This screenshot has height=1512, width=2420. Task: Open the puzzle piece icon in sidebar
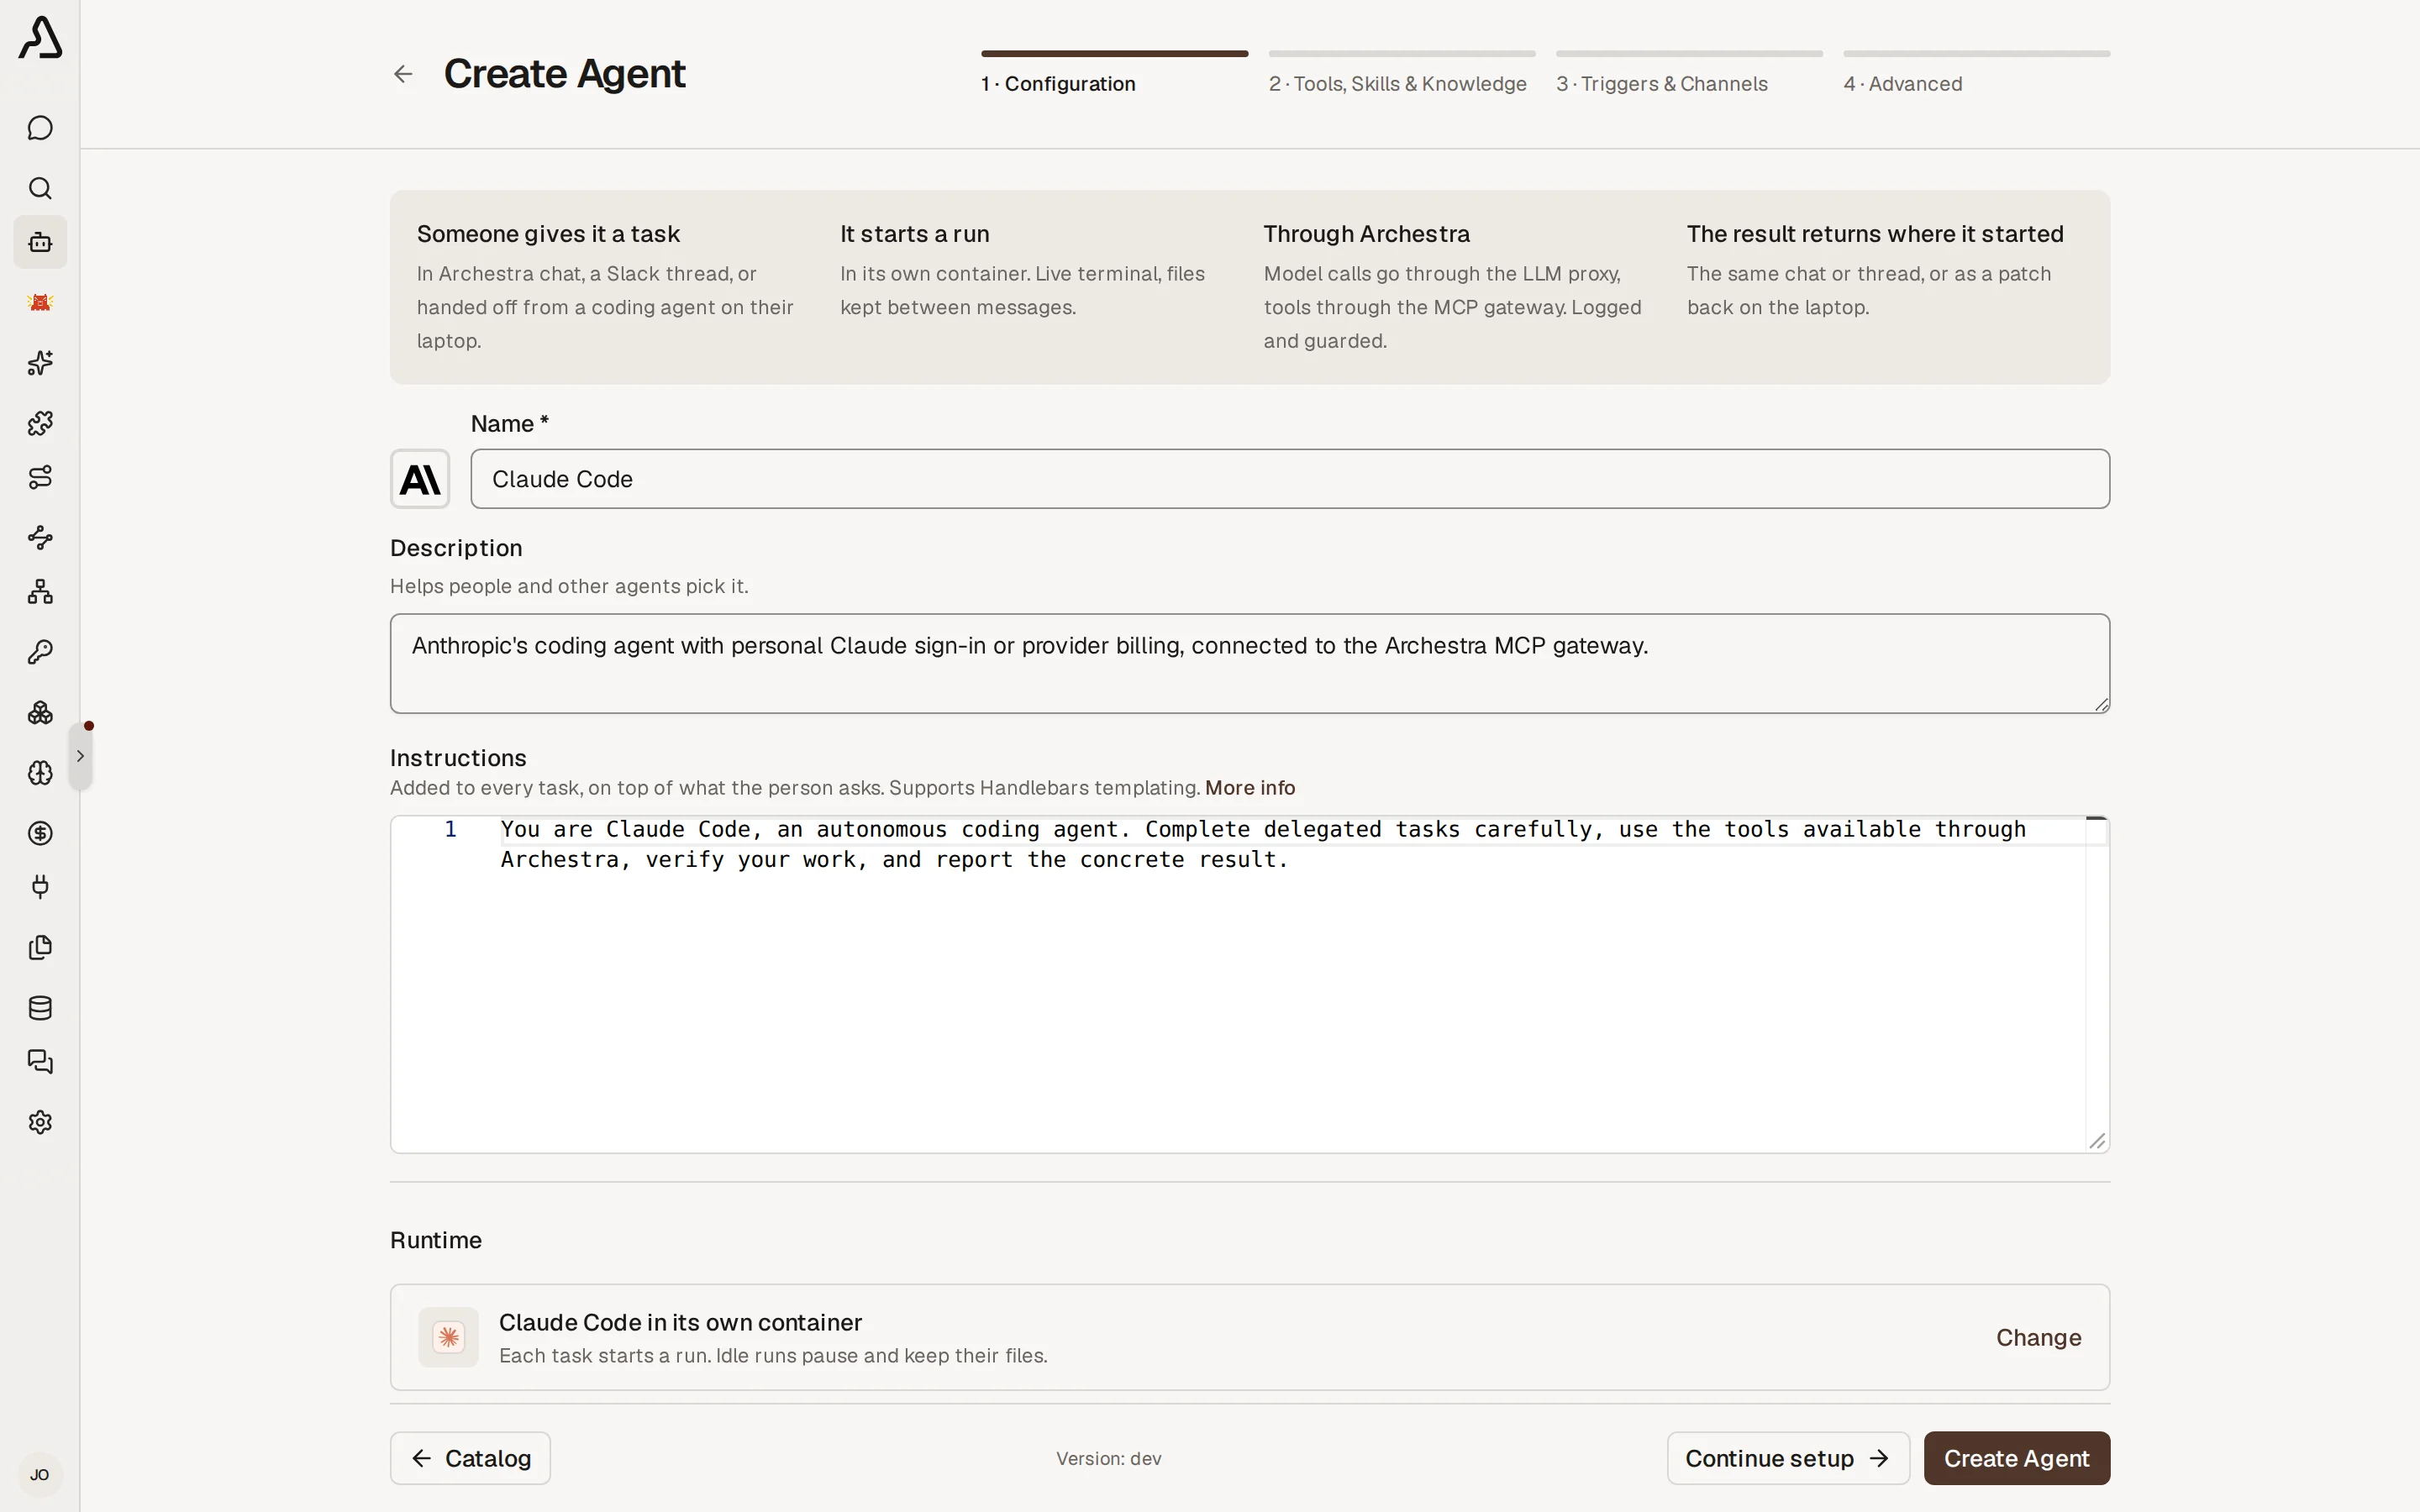click(x=40, y=423)
